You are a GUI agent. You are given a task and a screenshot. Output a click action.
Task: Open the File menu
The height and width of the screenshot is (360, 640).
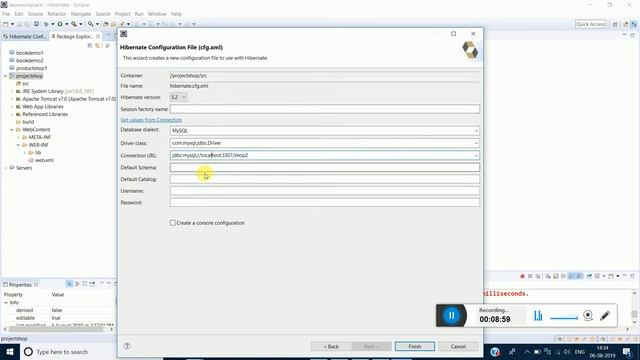[6, 14]
